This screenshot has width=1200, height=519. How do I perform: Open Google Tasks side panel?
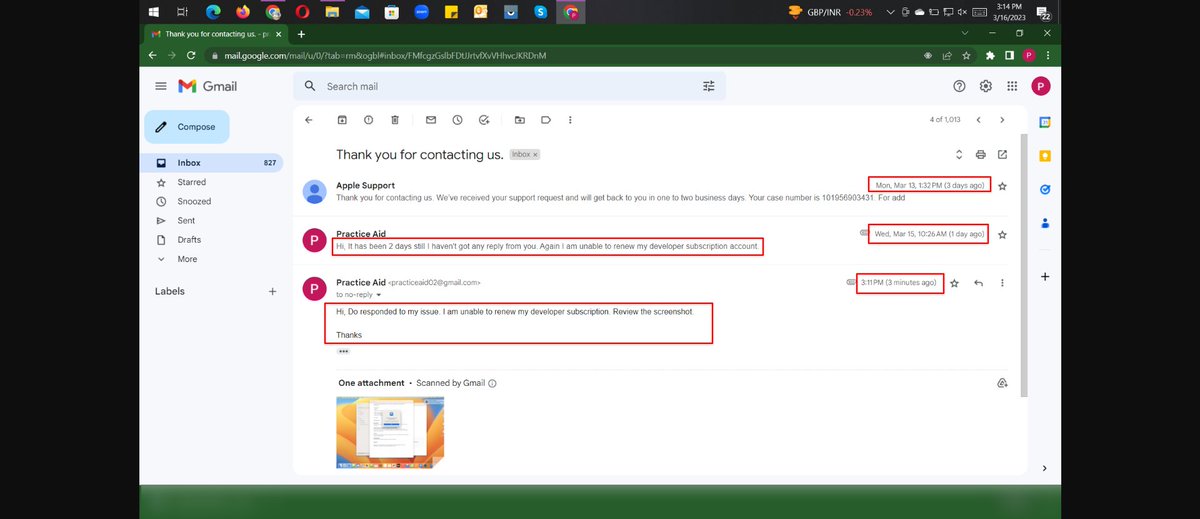tap(1044, 189)
